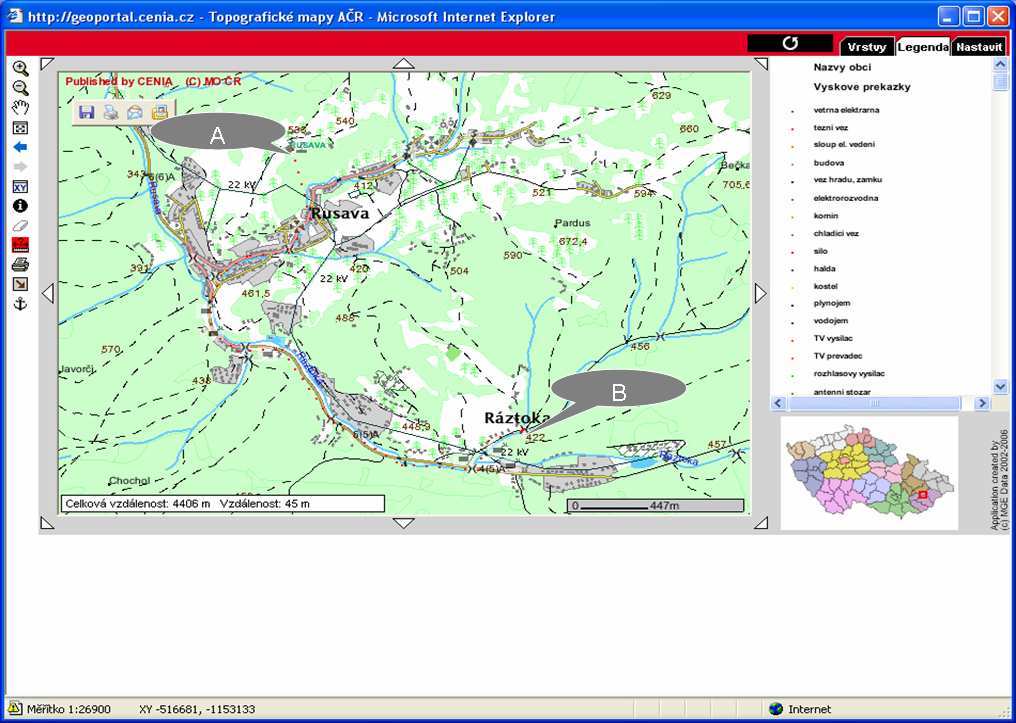Click the legend scroll left arrow

pos(779,403)
